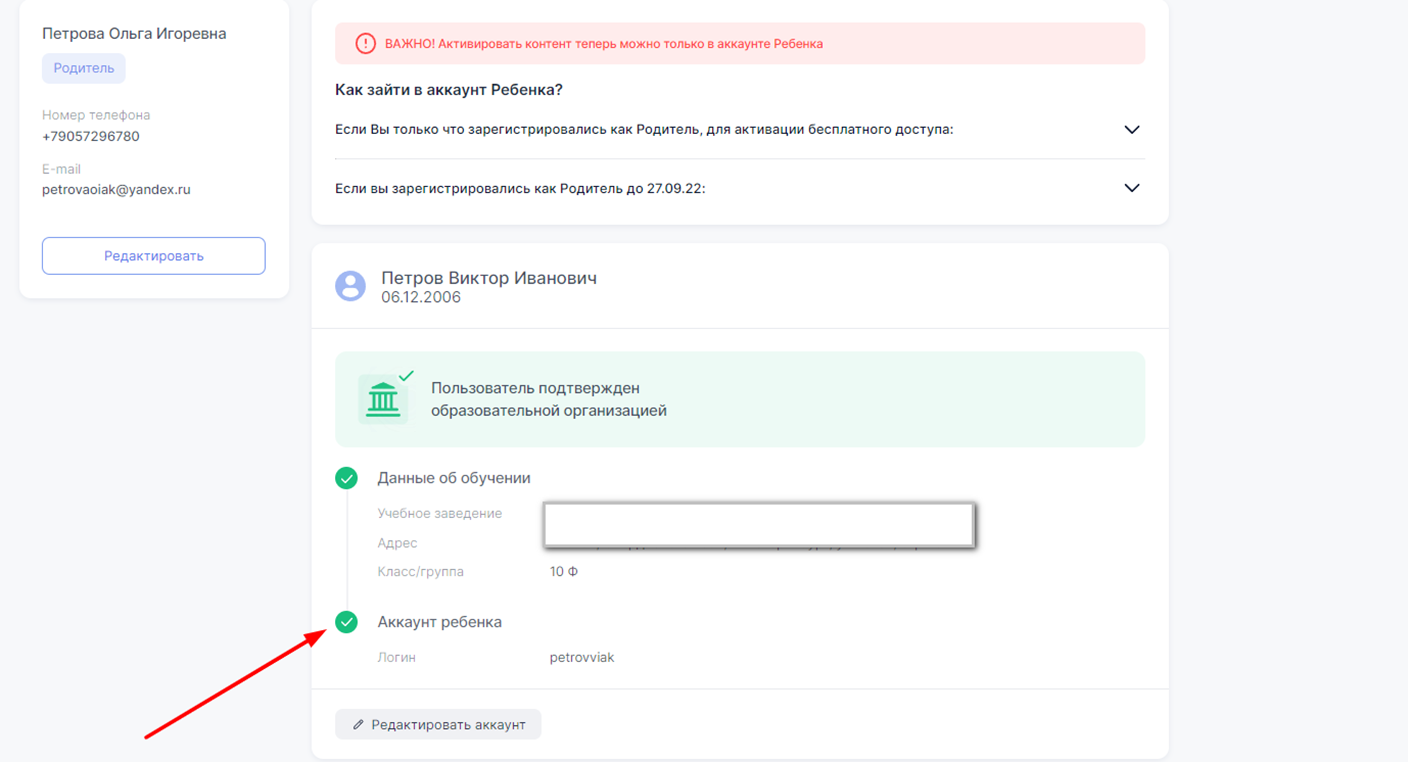Click green checkmark beside Аккаунт ребенка

coord(346,623)
